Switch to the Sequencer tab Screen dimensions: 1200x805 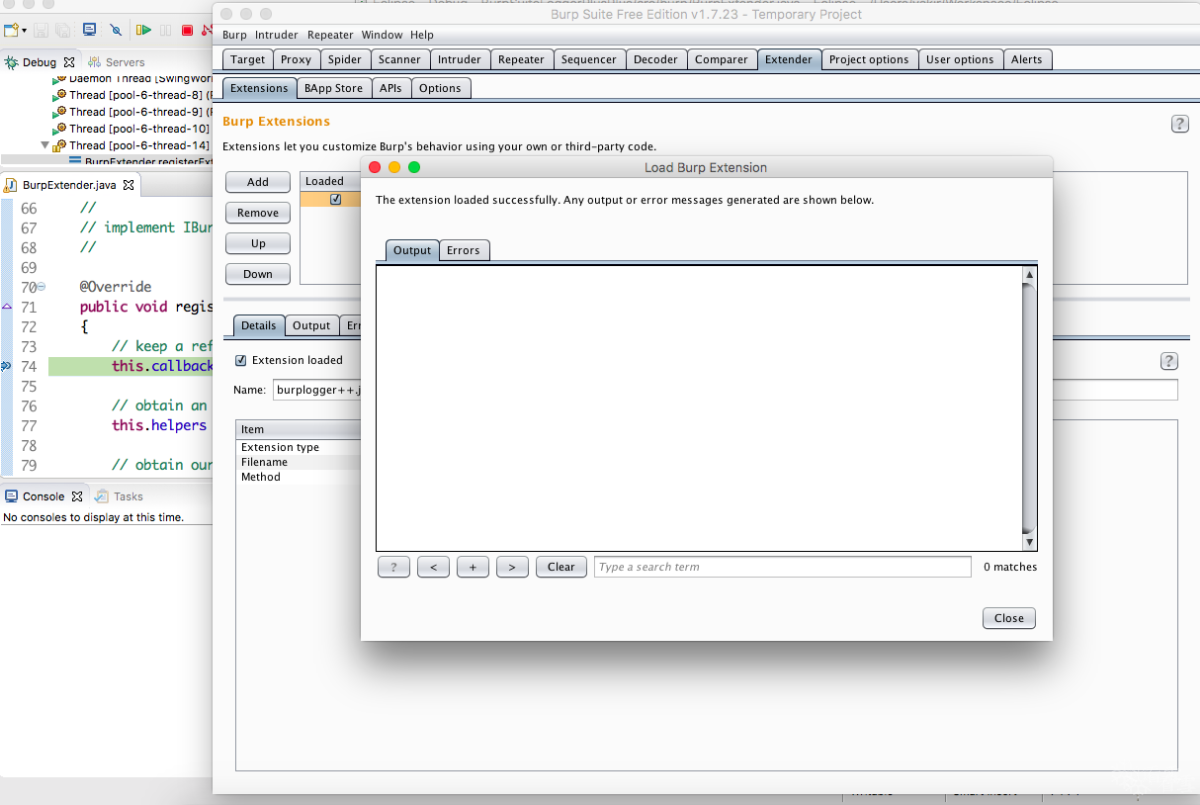(x=589, y=60)
